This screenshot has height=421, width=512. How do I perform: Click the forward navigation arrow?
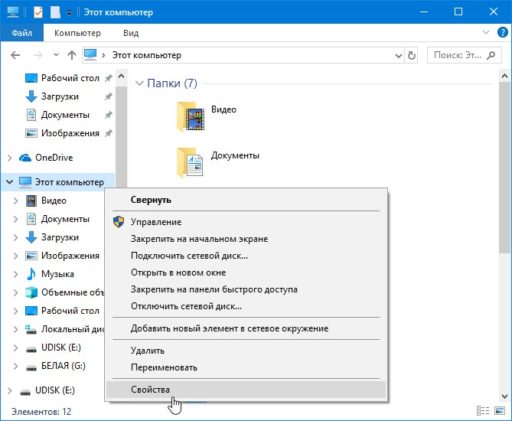pos(38,55)
